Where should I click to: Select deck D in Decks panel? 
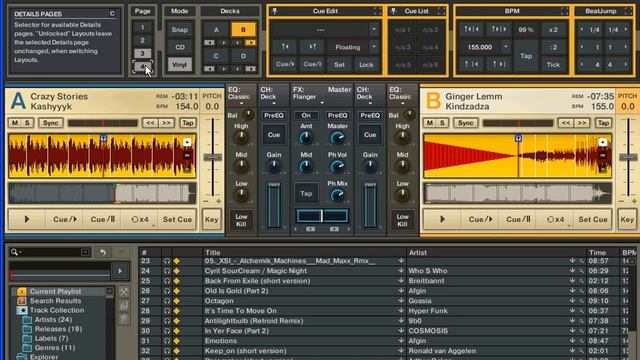(x=243, y=56)
